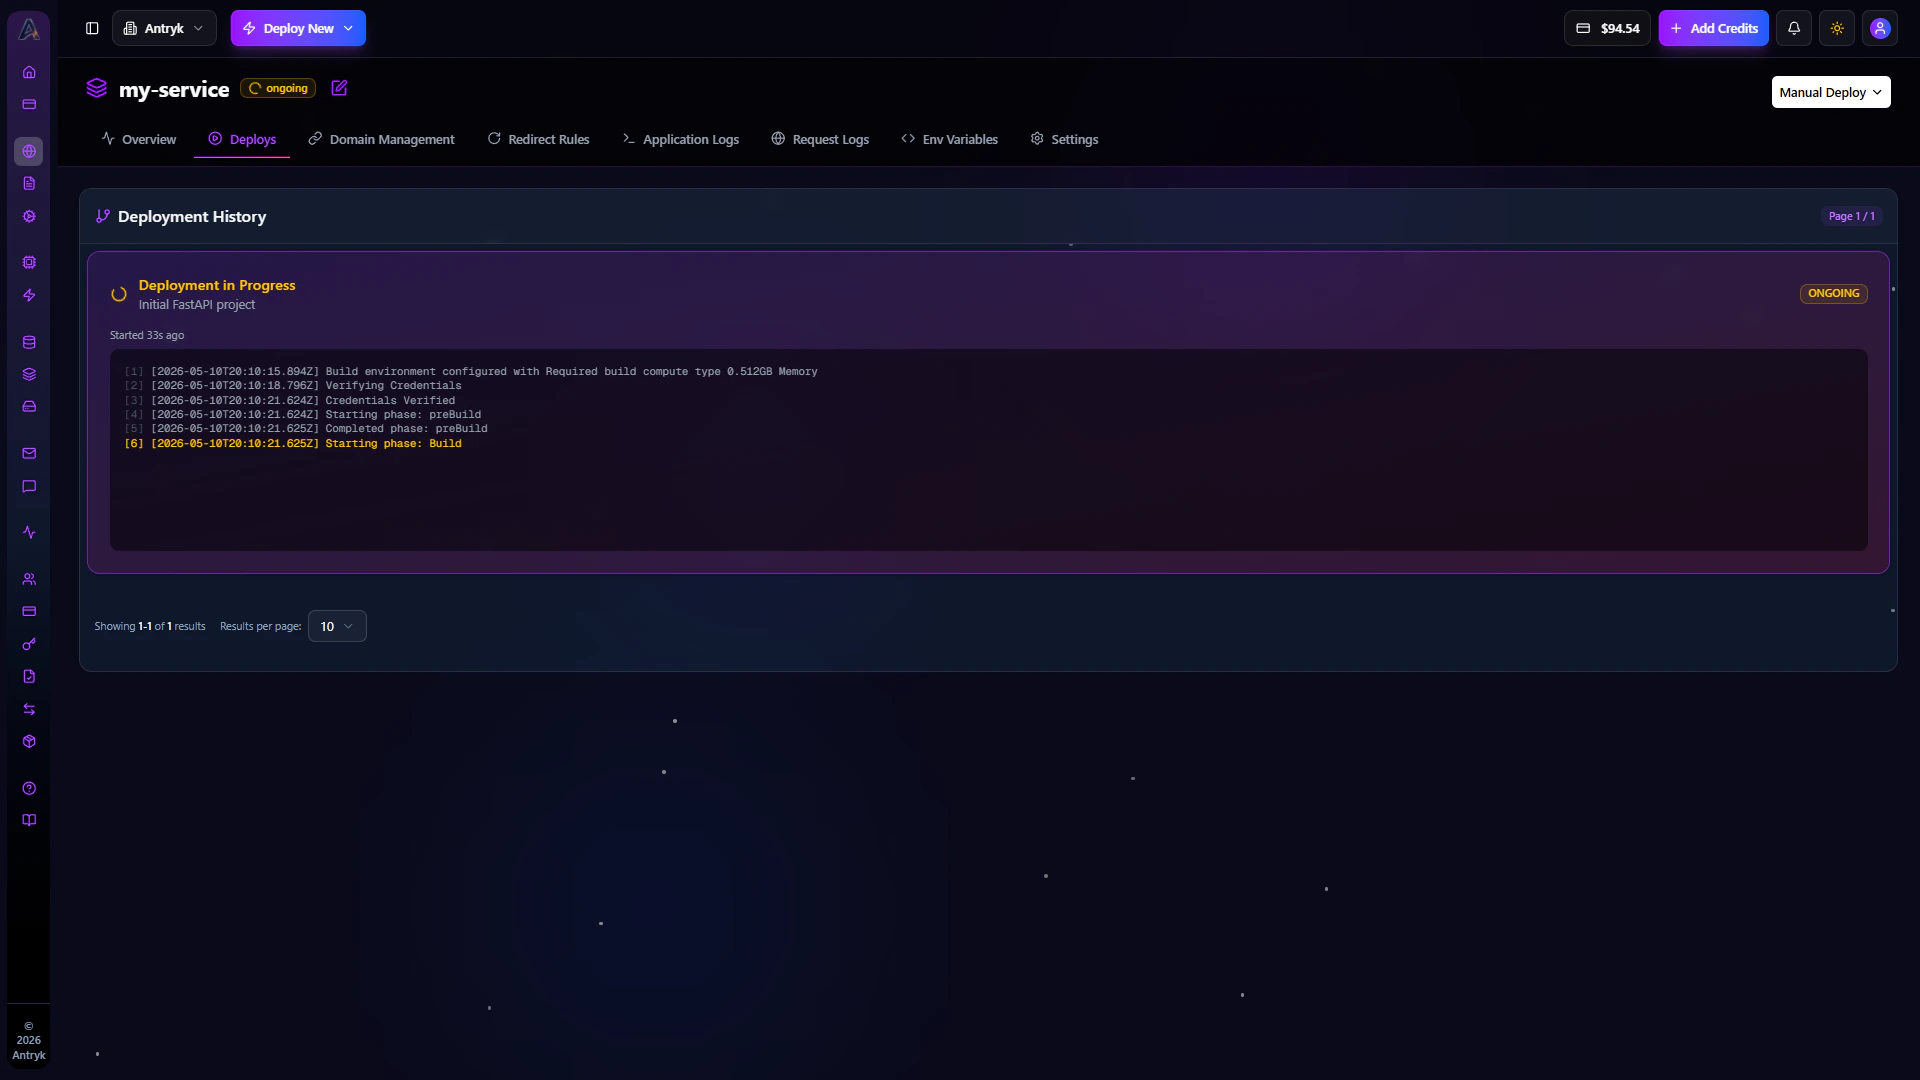Expand the Antryk workspace selector
This screenshot has height=1080, width=1920.
164,28
